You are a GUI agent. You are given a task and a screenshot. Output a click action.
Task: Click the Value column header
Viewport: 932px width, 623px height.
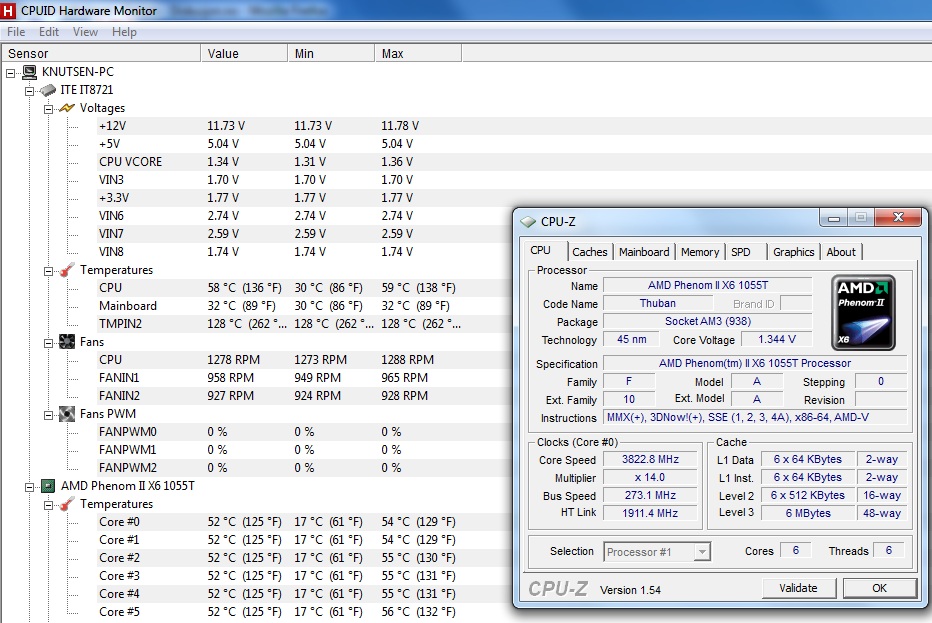point(244,54)
